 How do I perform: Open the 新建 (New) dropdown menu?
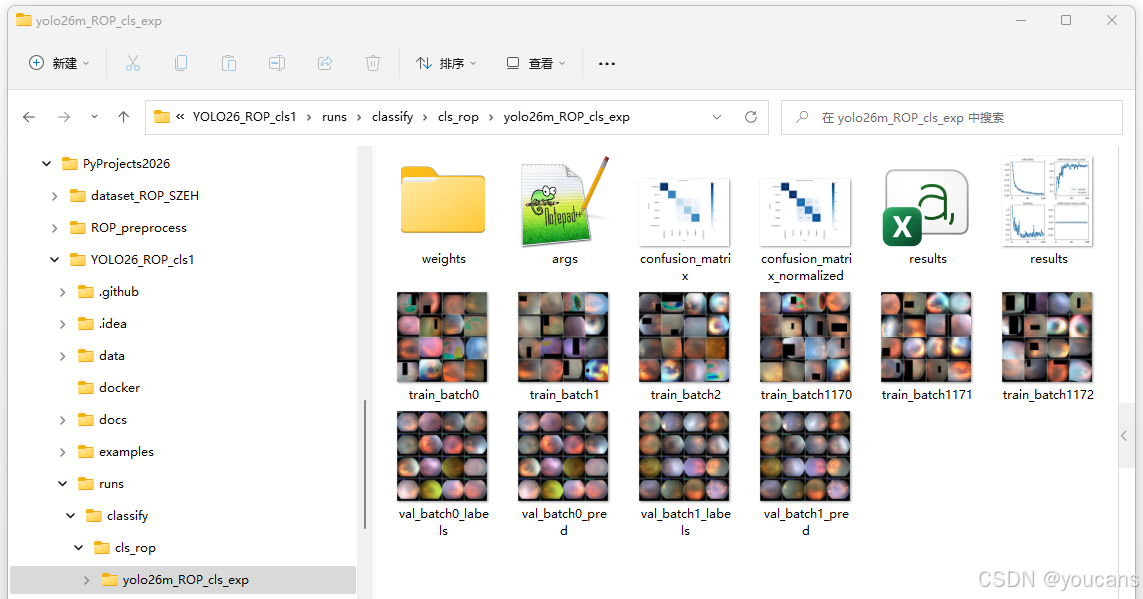coord(59,63)
